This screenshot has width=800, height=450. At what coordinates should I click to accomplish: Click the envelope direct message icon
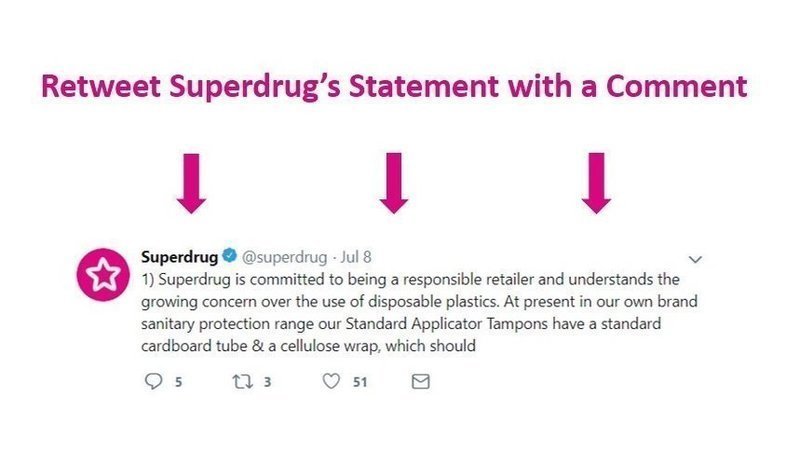coord(421,382)
